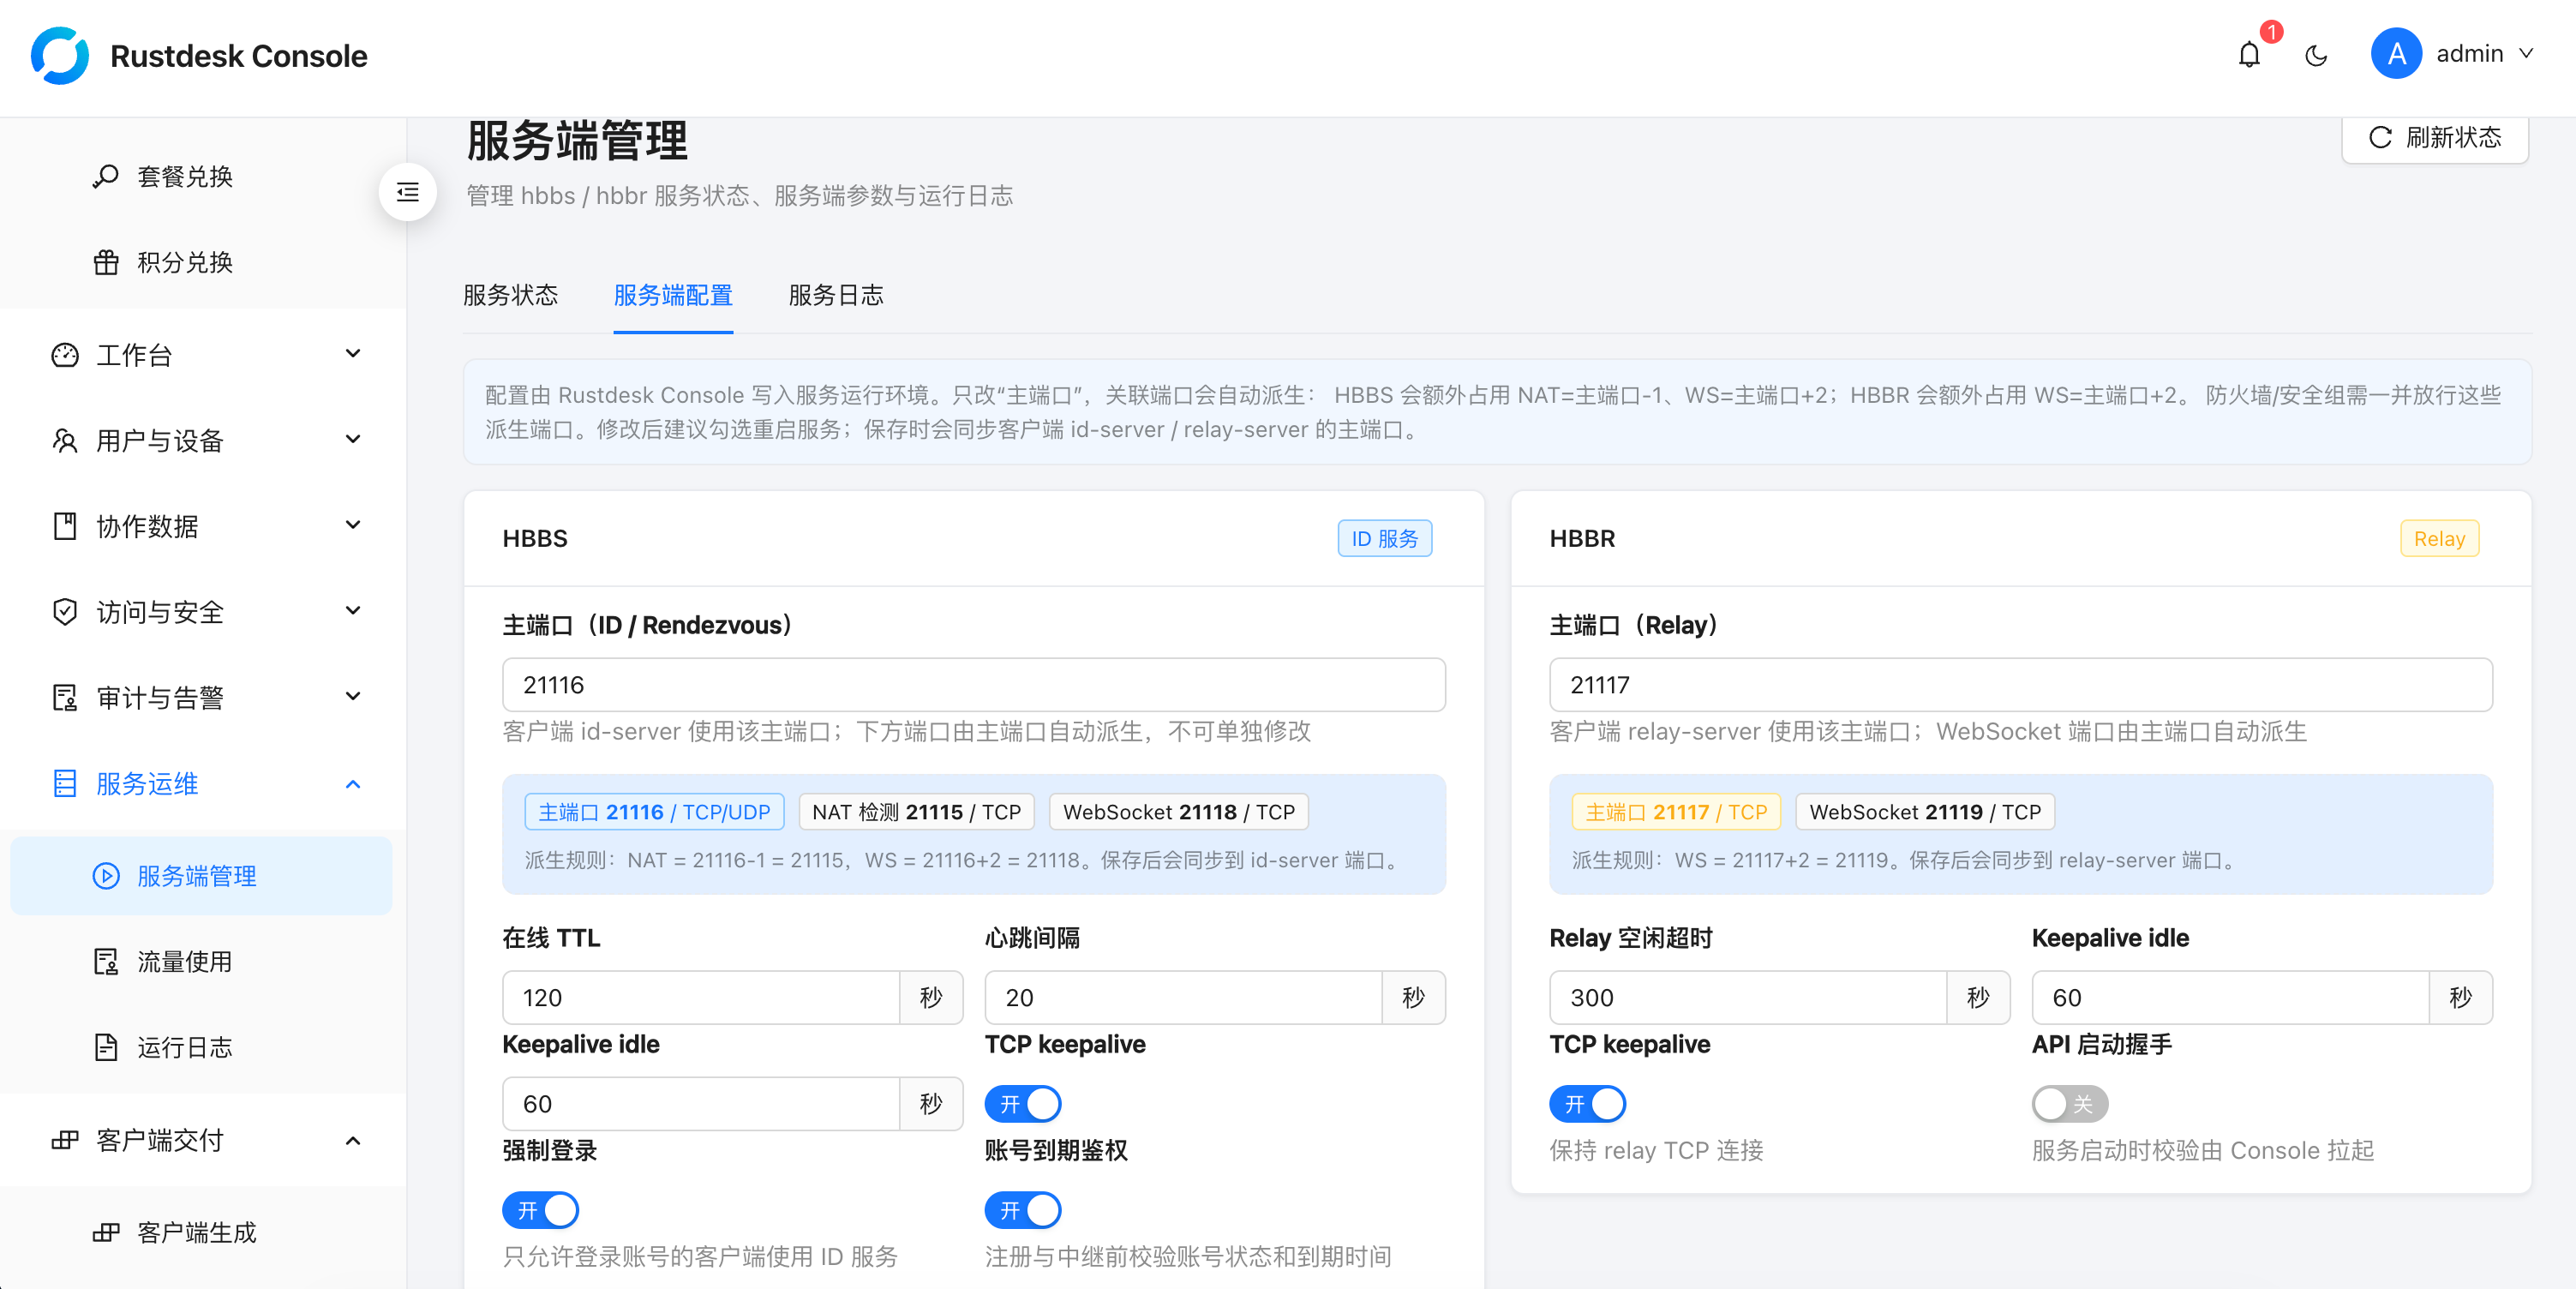Turn off HBBR TCP keepalive switch
2576x1289 pixels.
pyautogui.click(x=1587, y=1104)
